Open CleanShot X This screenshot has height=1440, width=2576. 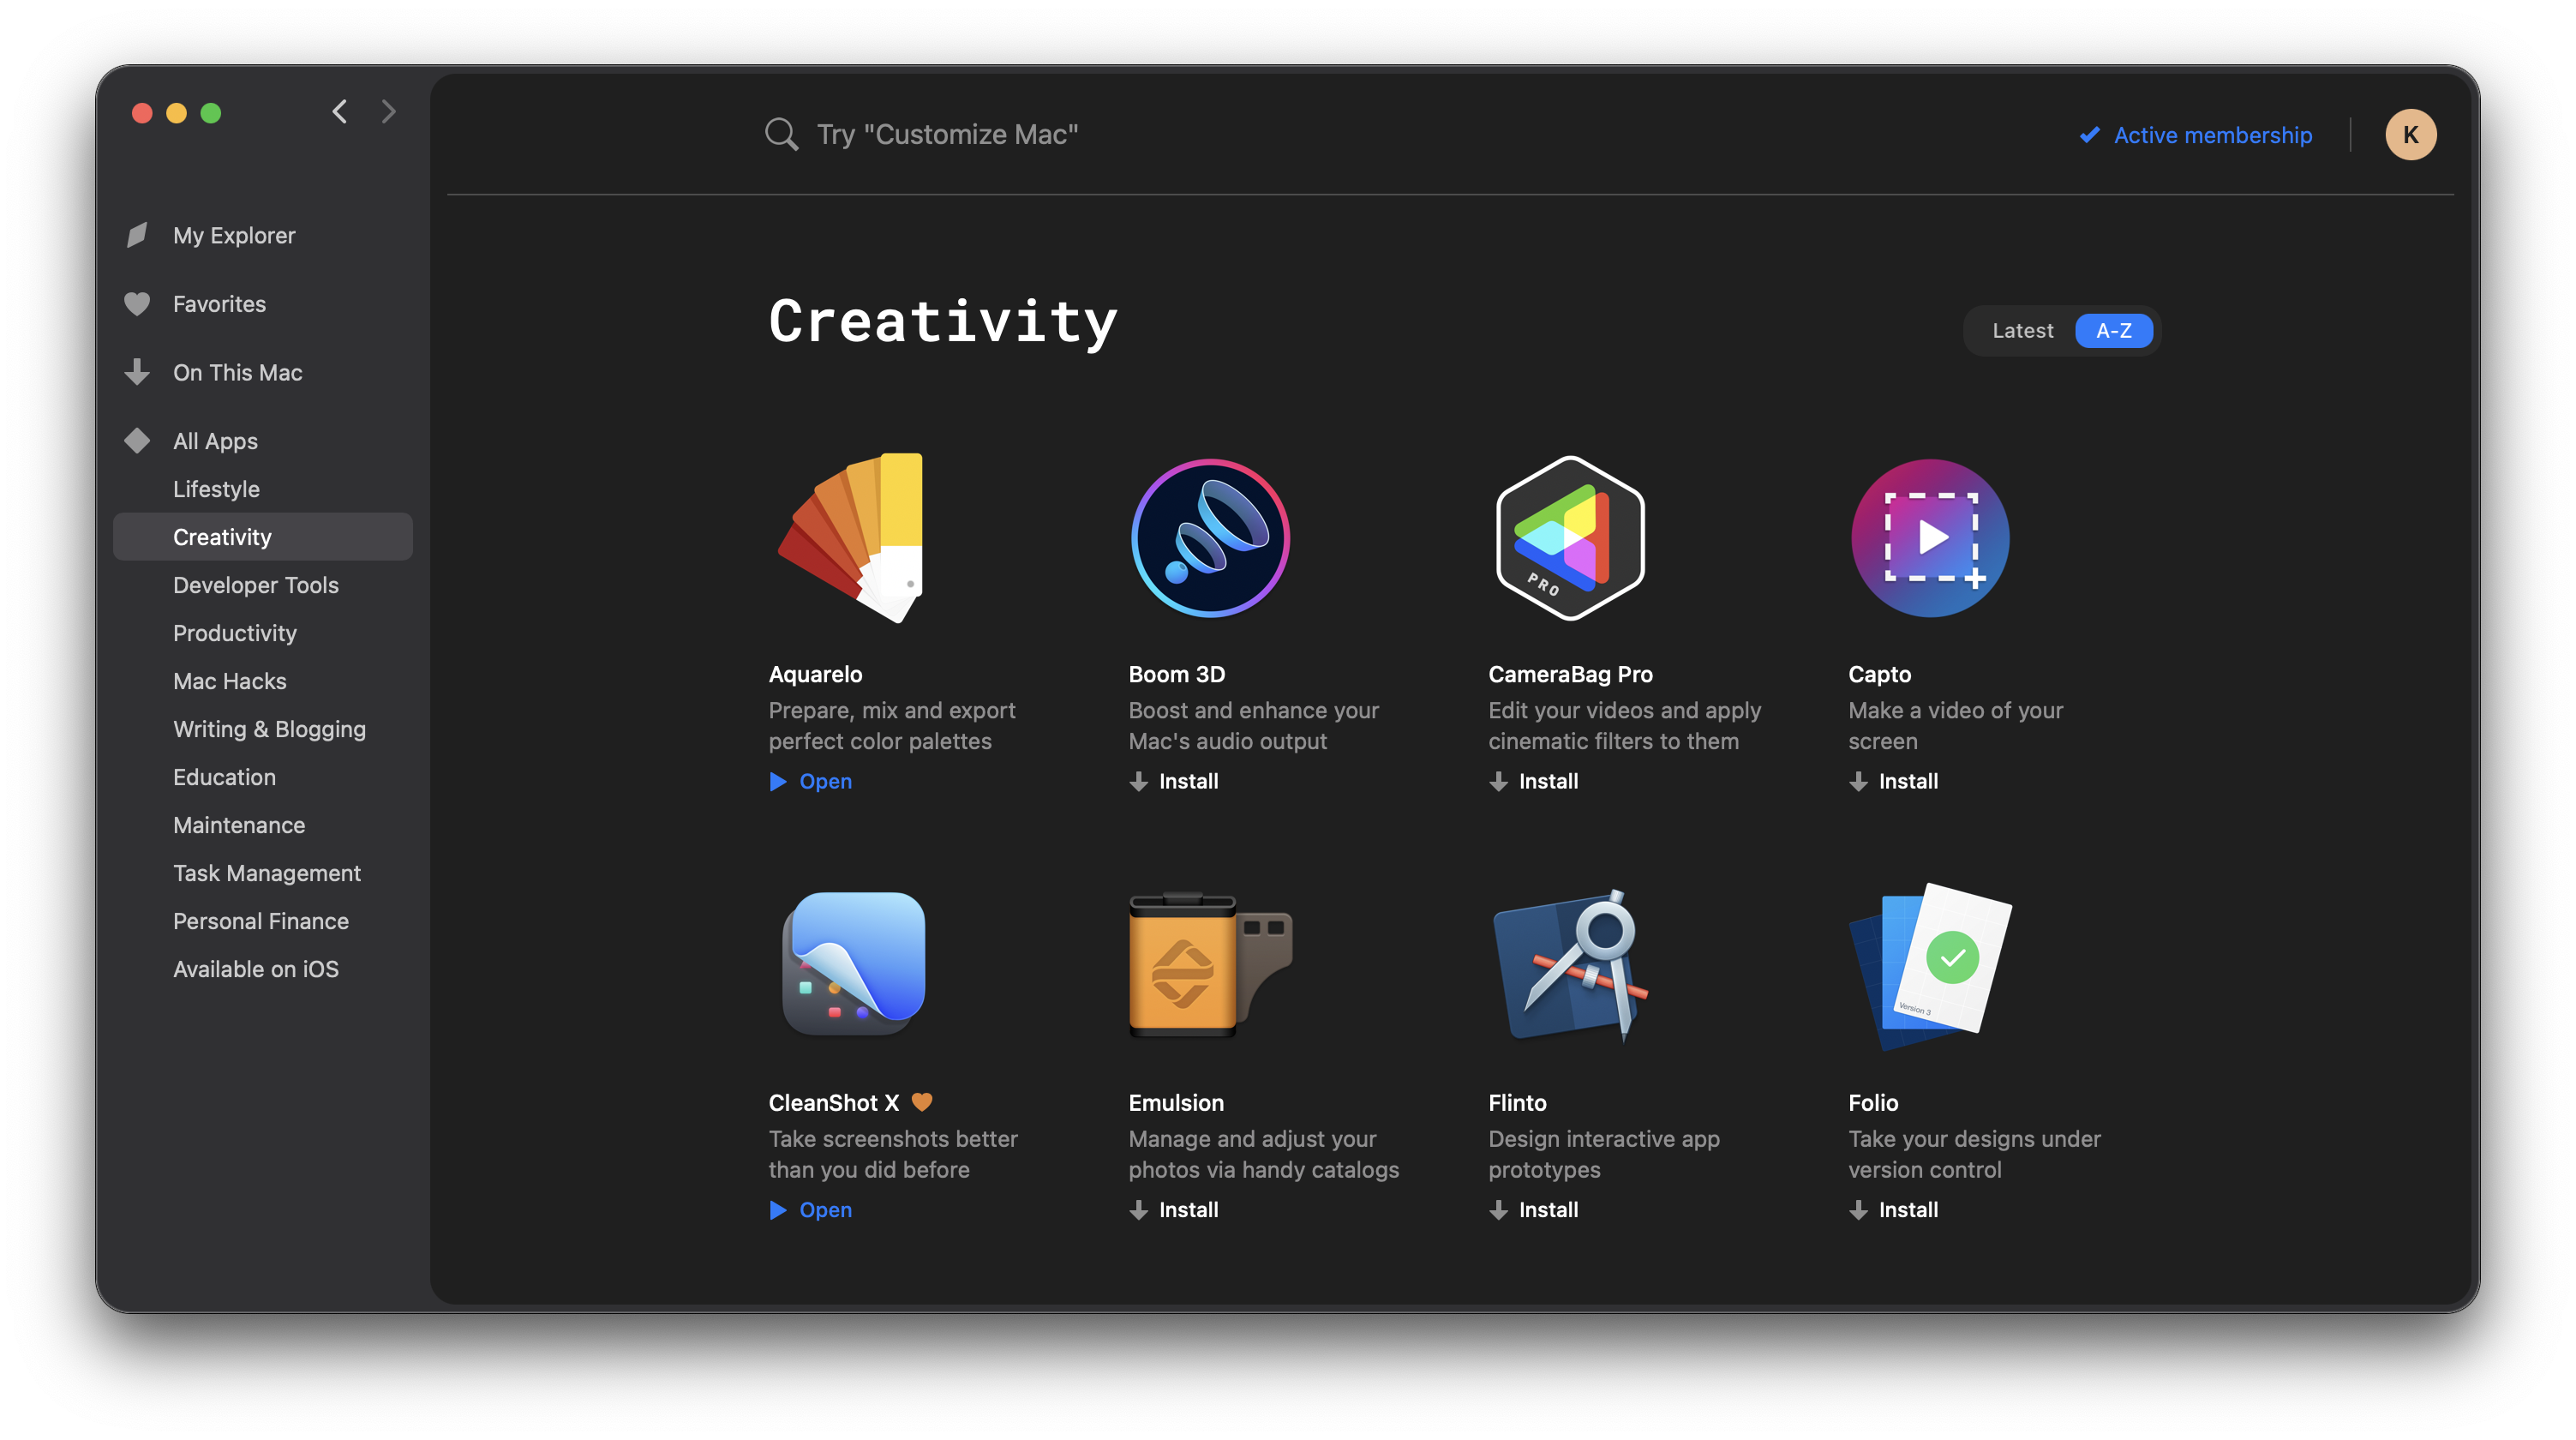(811, 1210)
